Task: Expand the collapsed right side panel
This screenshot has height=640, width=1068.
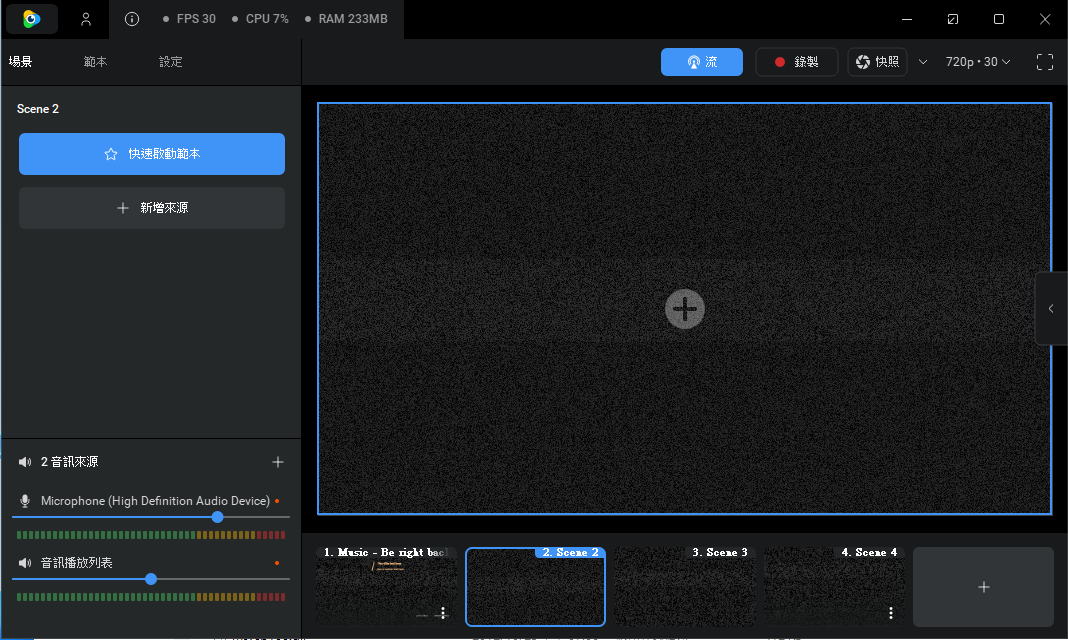Action: pyautogui.click(x=1051, y=308)
